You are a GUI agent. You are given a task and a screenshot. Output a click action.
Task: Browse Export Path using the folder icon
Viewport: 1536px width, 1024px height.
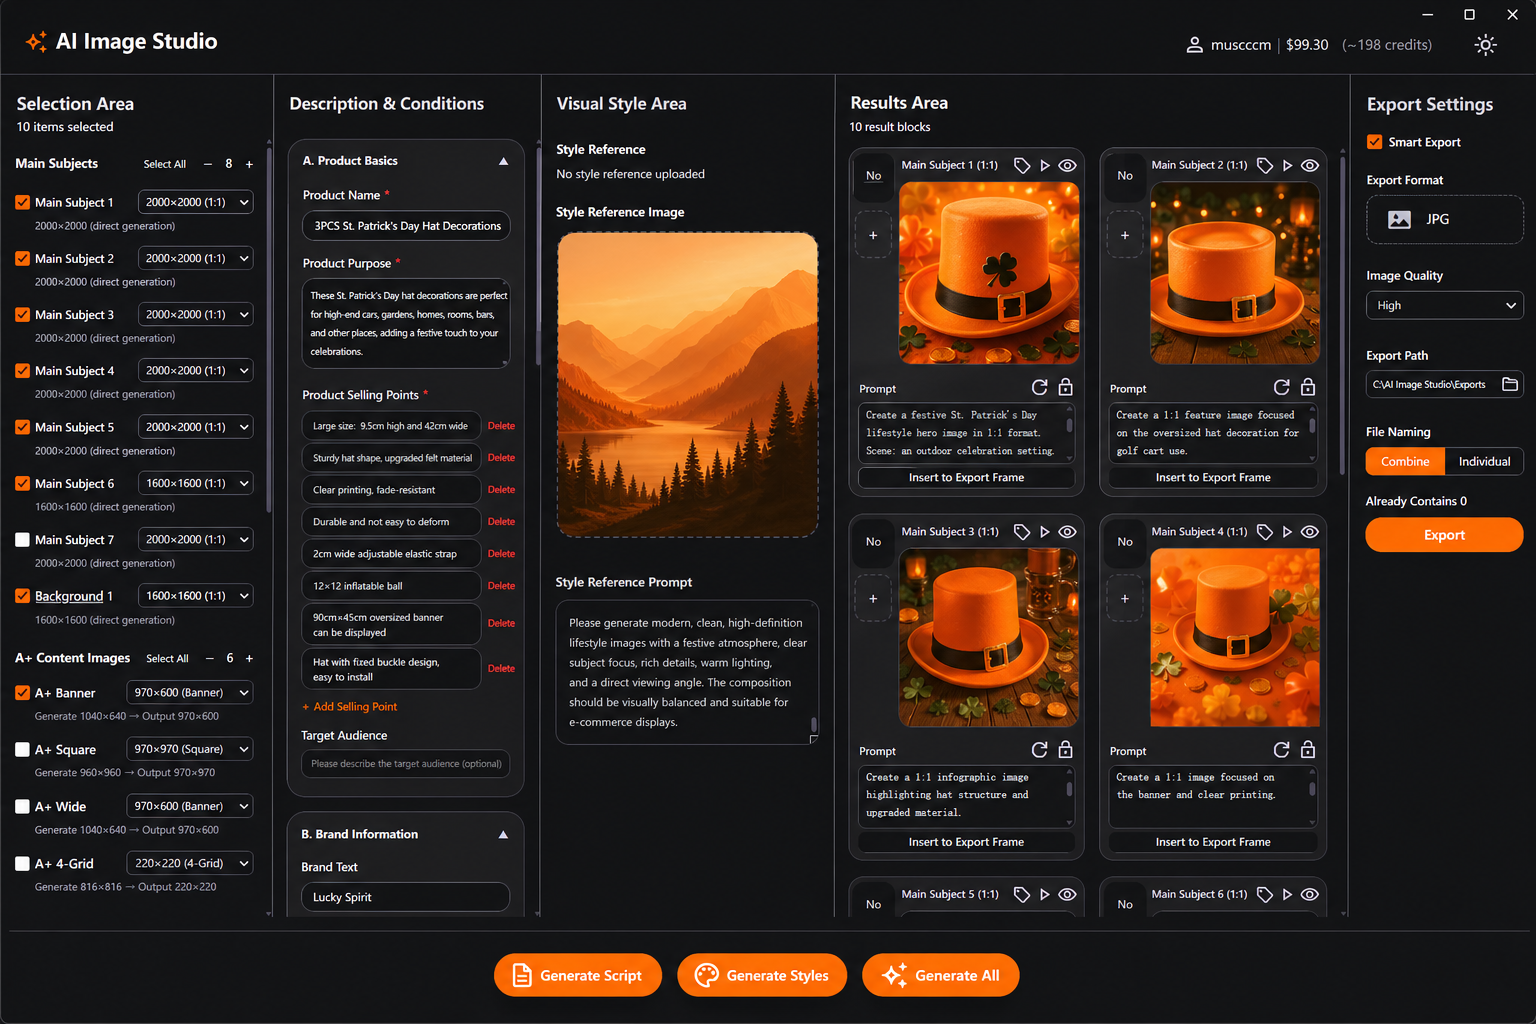[1509, 384]
